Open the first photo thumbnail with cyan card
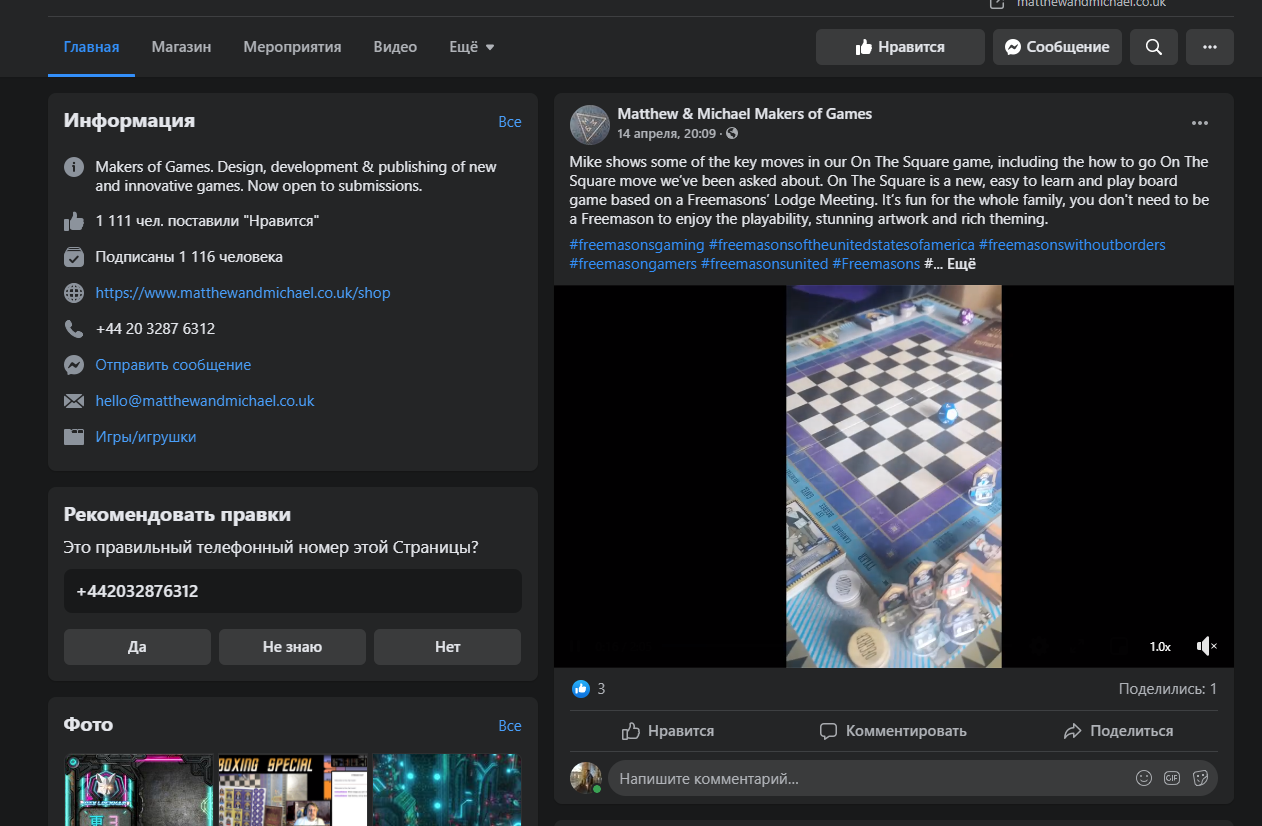 [x=139, y=790]
